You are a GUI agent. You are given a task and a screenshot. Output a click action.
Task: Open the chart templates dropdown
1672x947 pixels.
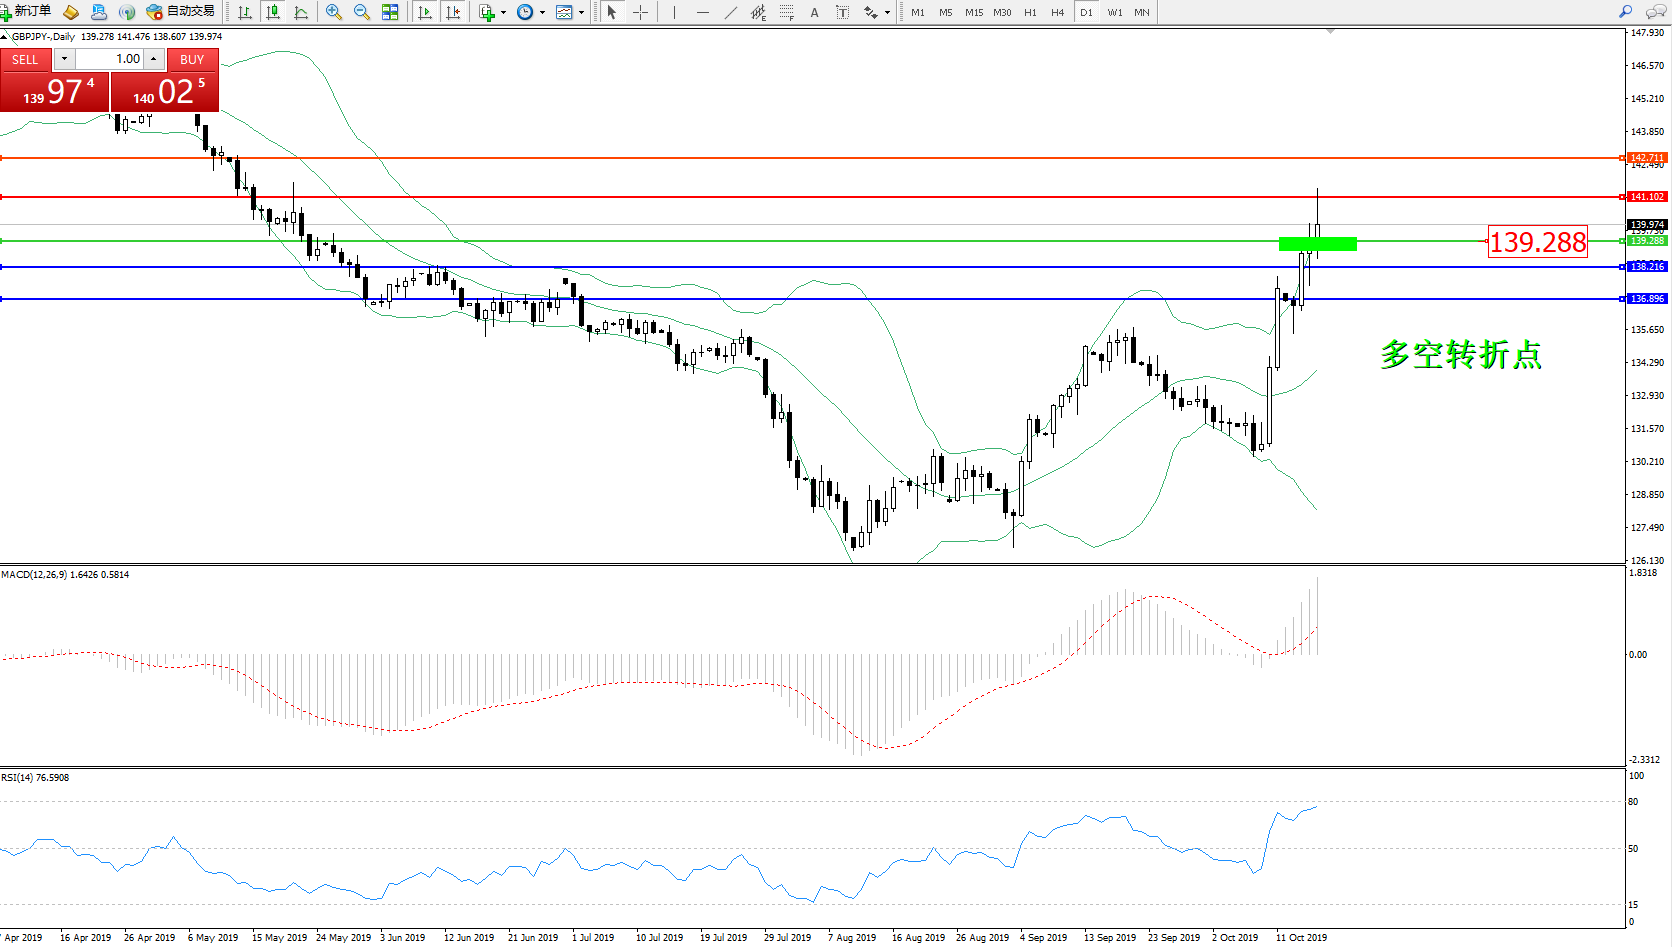pyautogui.click(x=581, y=13)
